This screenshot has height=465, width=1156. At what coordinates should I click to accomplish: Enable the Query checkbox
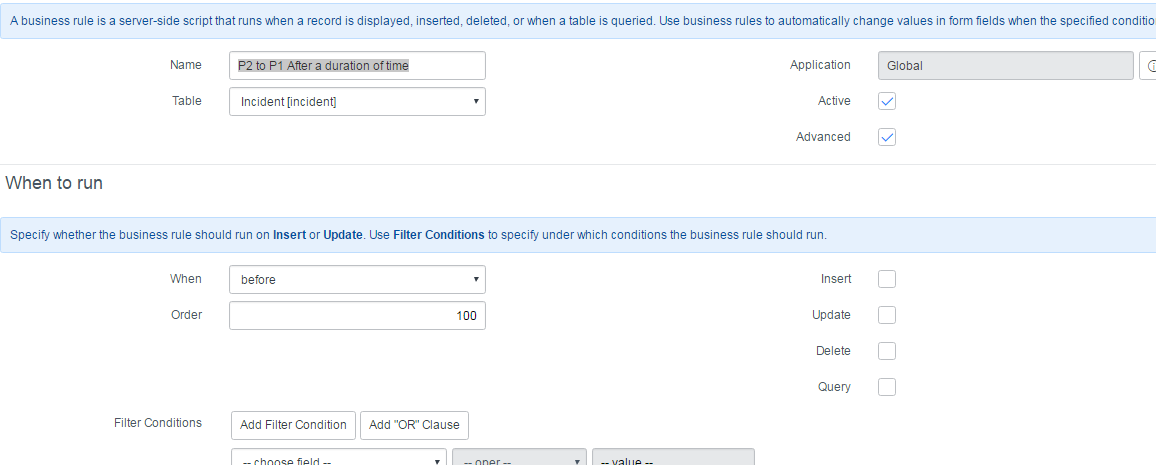coord(887,387)
